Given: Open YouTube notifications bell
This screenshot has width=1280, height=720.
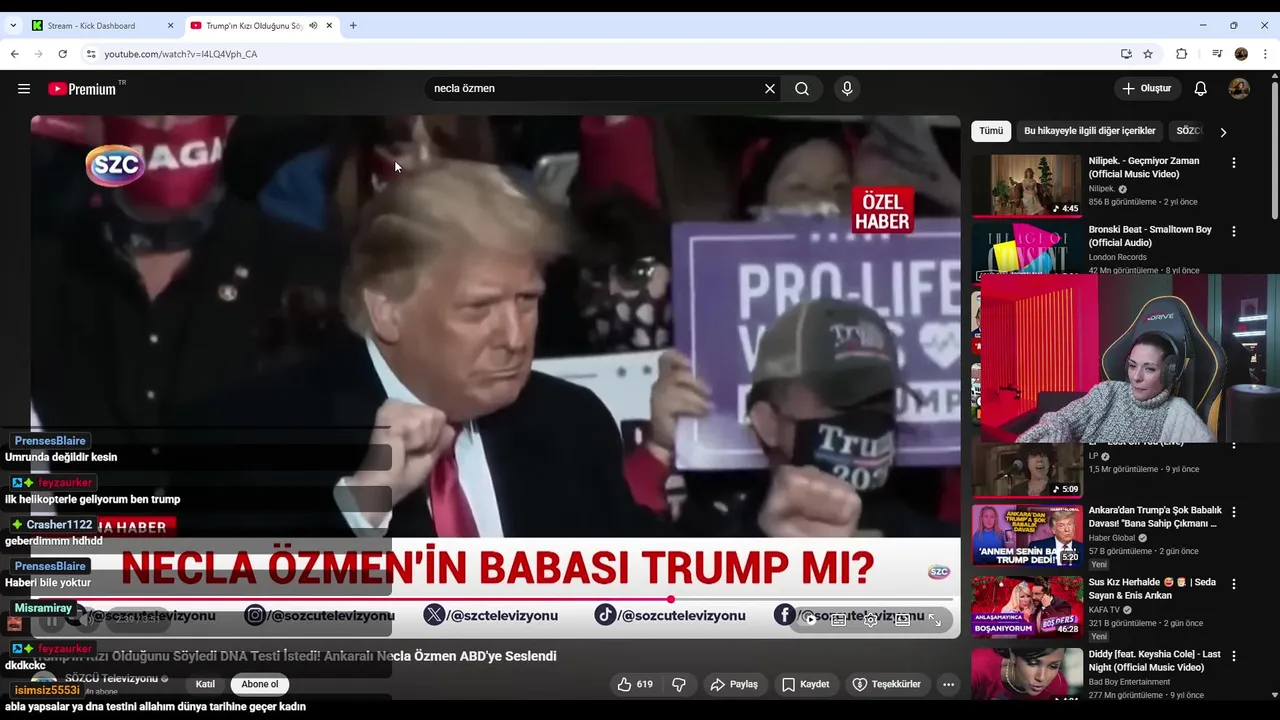Looking at the screenshot, I should click(x=1201, y=89).
